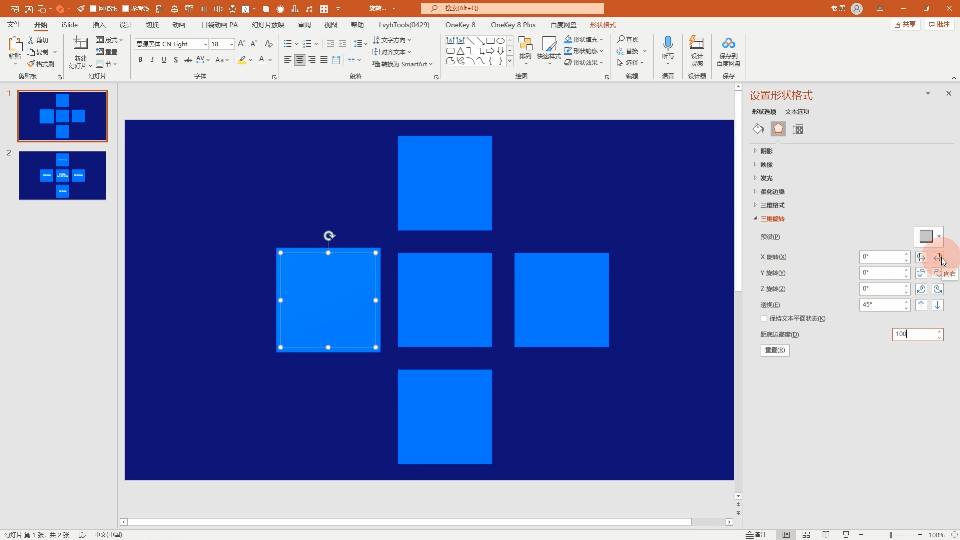Open the 3-D rotation presets dropdown
Image resolution: width=960 pixels, height=540 pixels.
click(929, 236)
